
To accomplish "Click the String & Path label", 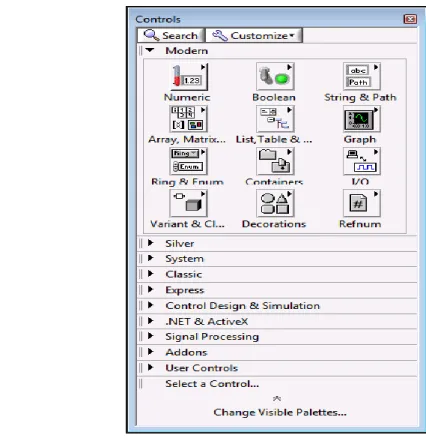I will click(x=360, y=97).
